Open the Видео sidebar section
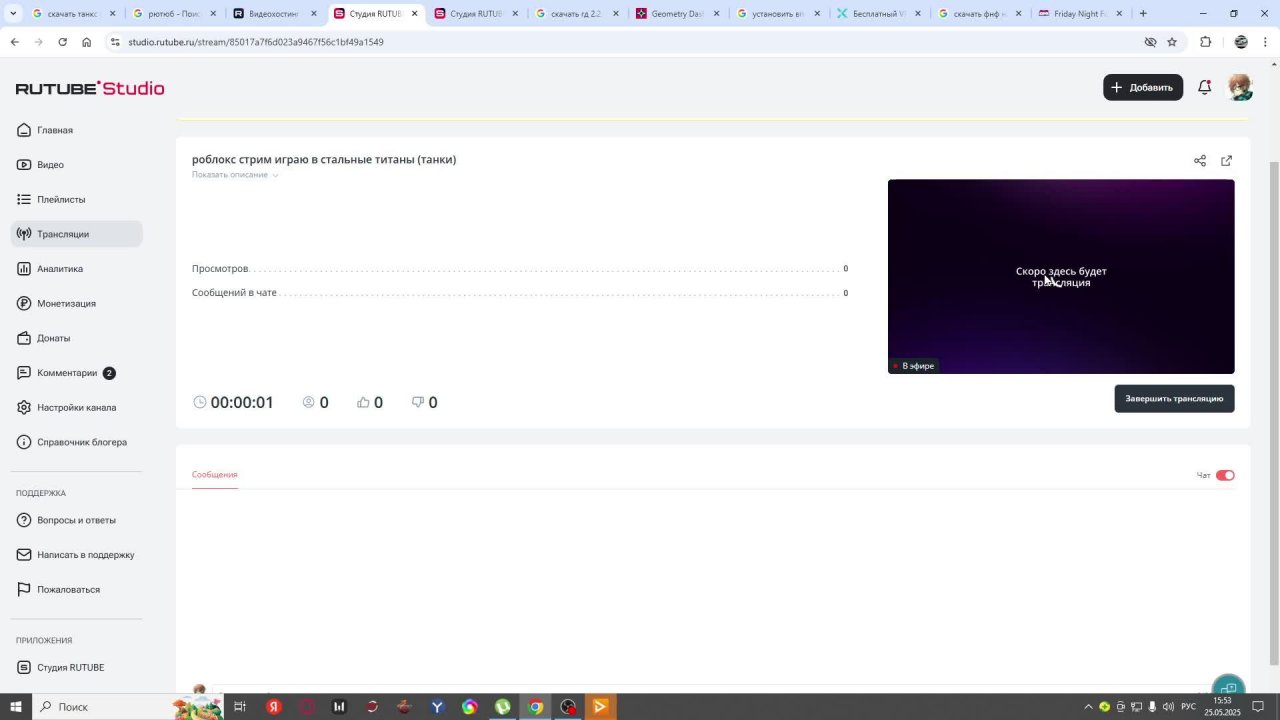Screen dimensions: 1280x720 76,165
